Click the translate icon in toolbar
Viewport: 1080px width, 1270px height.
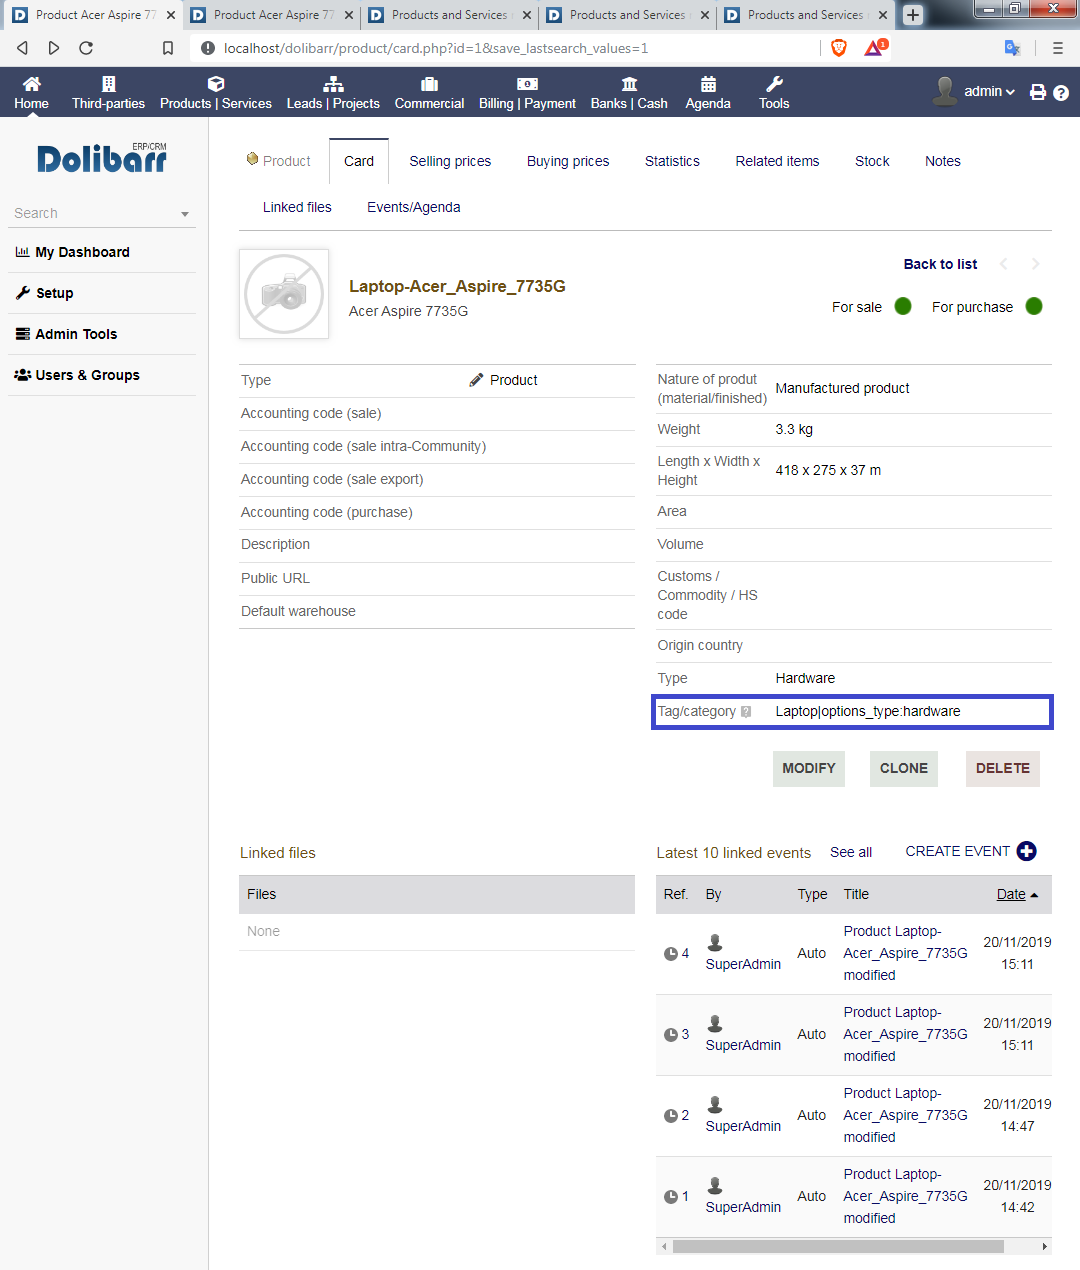tap(1012, 48)
